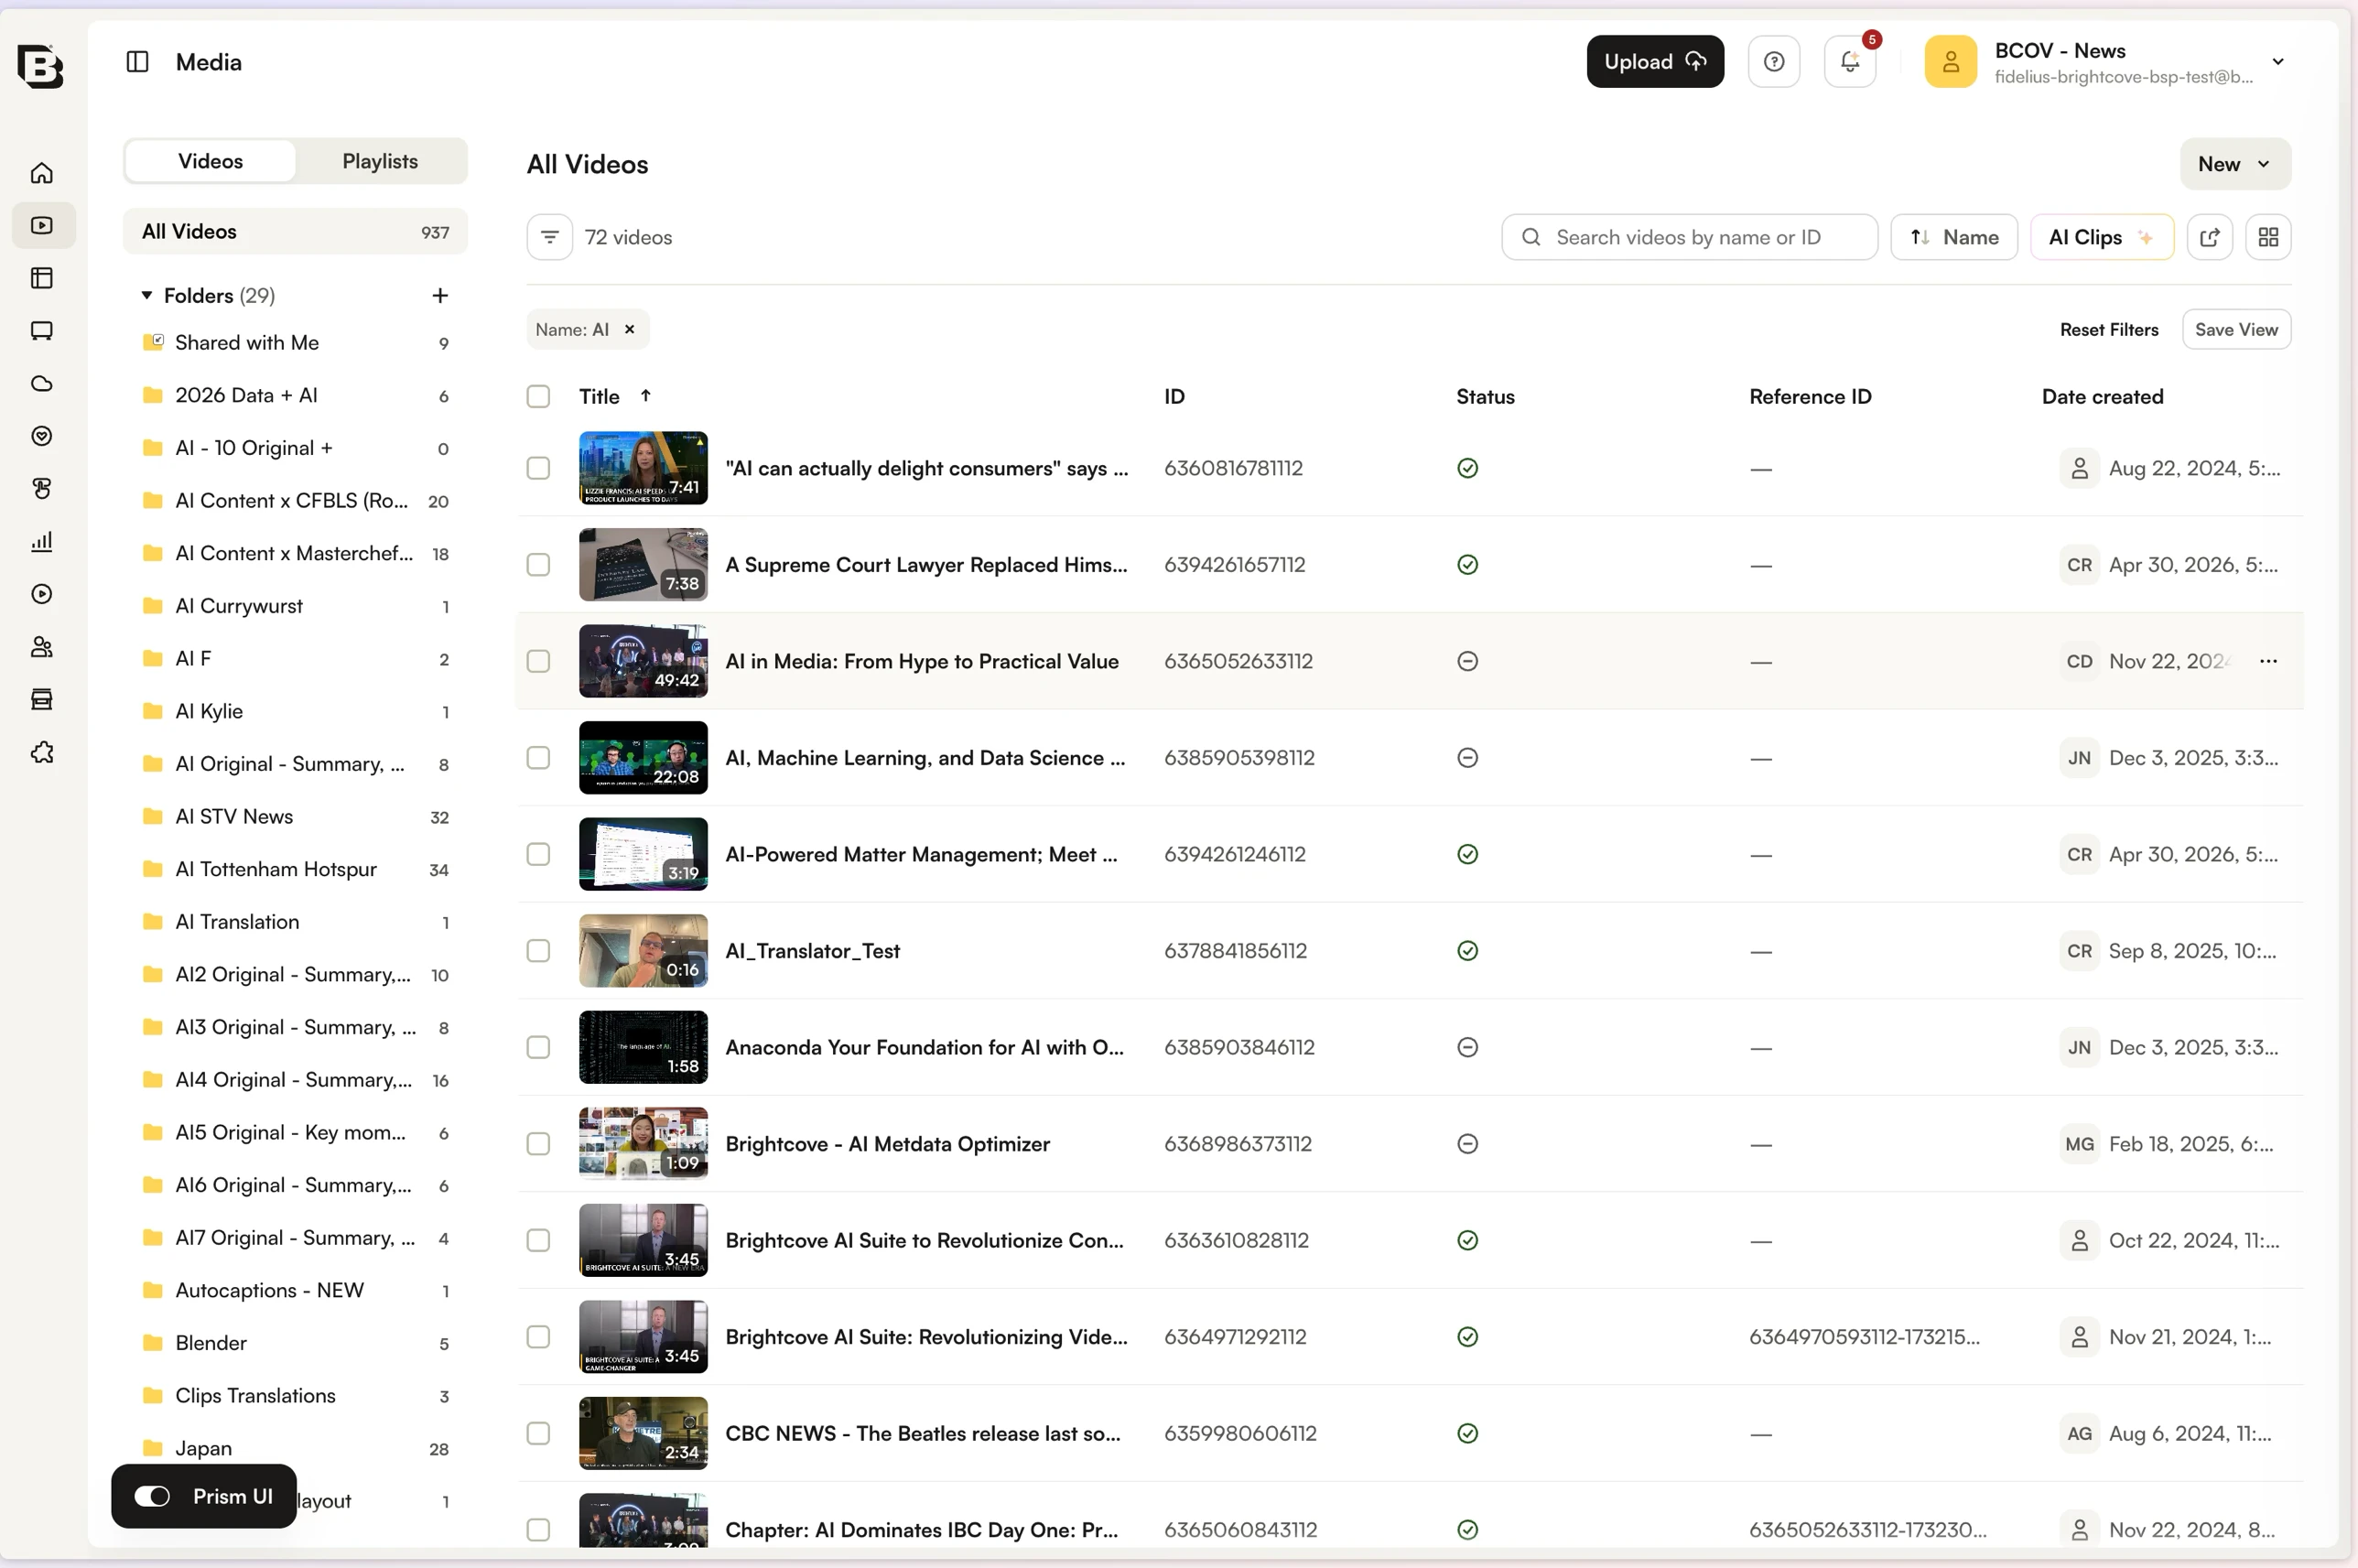Screen dimensions: 2358x1568
Task: Open the Analytics bar chart icon
Action: 42,542
